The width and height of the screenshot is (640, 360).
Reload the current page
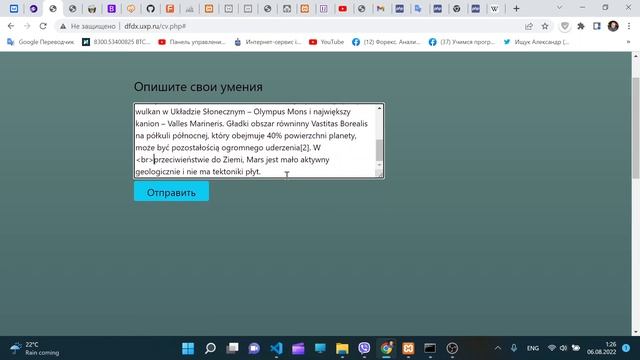pos(43,26)
